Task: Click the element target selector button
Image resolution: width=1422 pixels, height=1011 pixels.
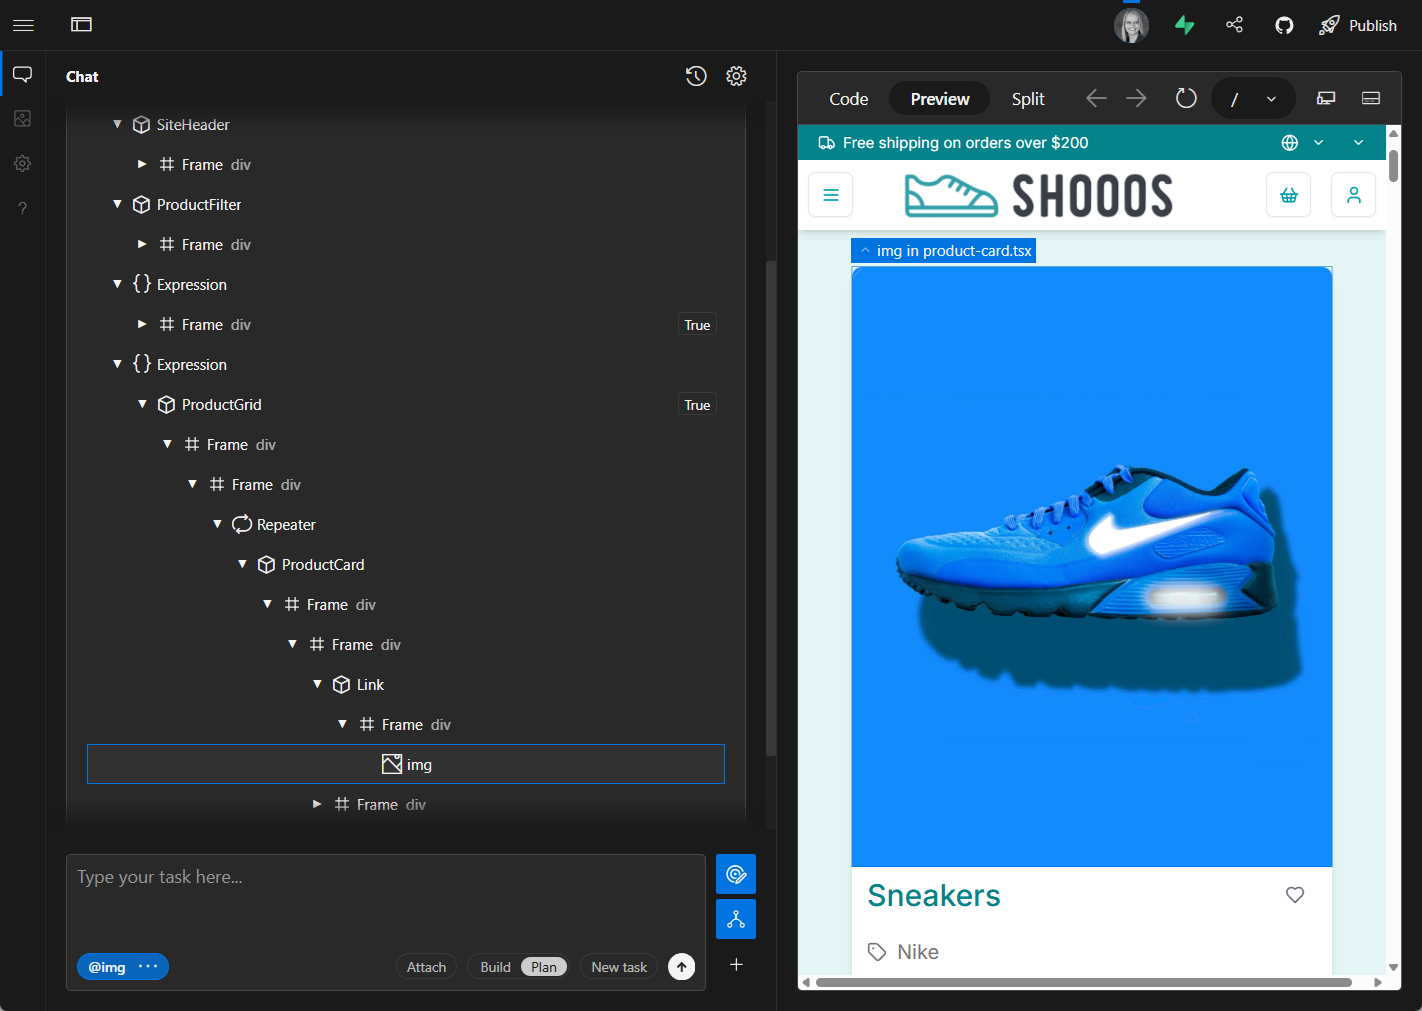Action: [x=736, y=874]
